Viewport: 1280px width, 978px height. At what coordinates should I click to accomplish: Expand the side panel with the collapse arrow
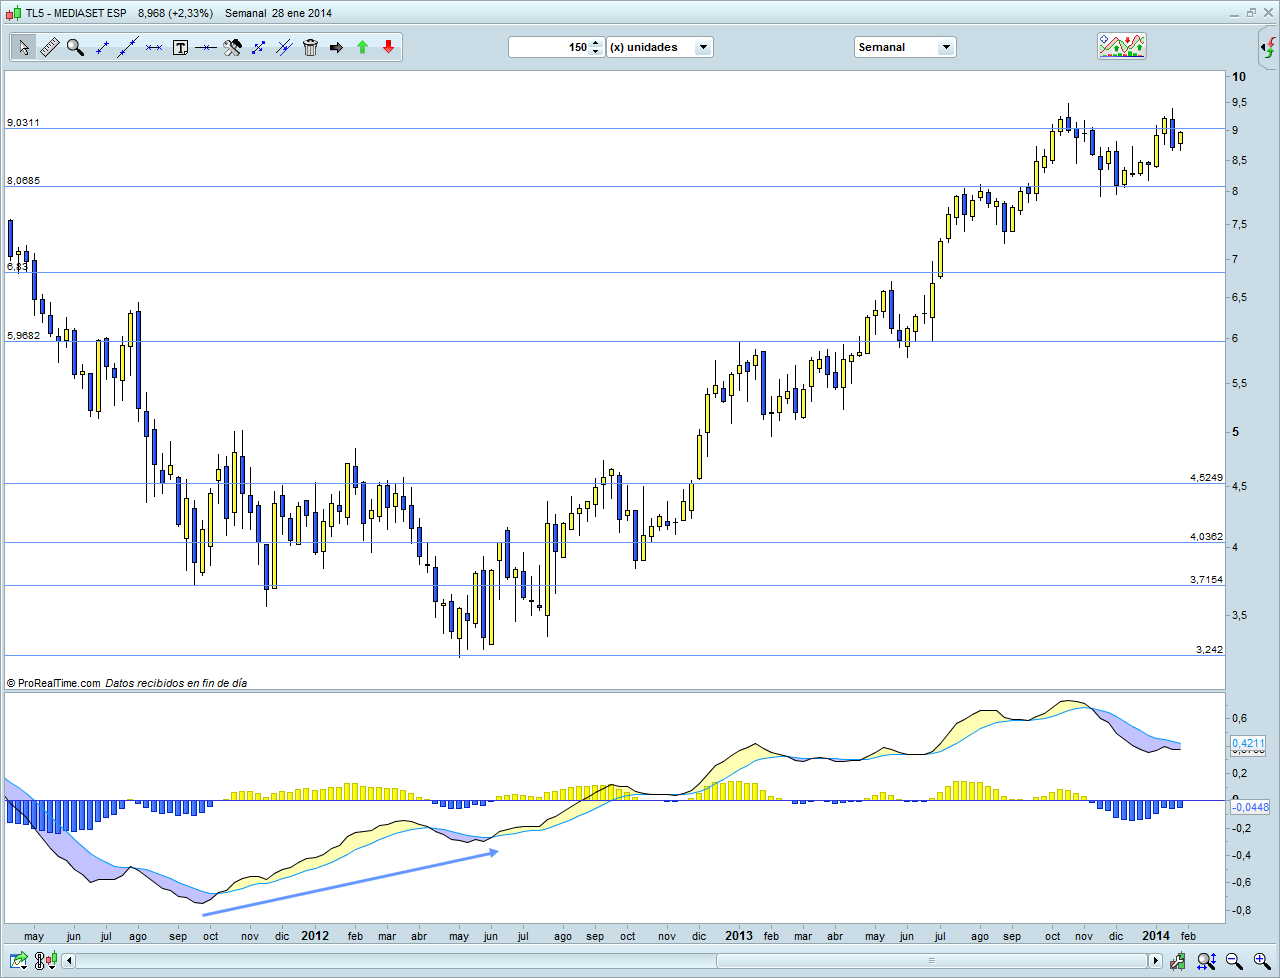[x=1268, y=48]
